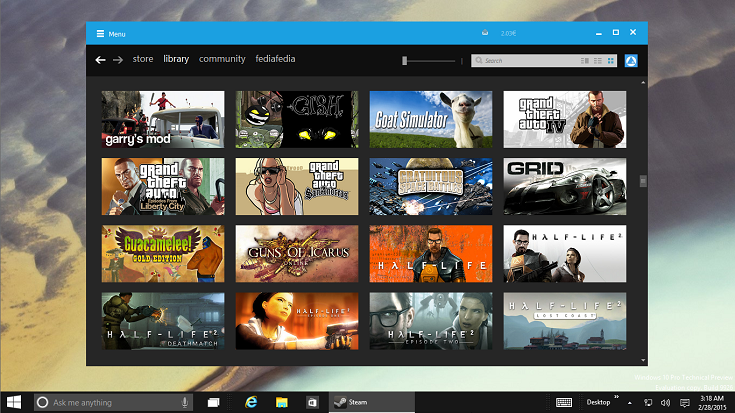Expand the side panel collapse handle
This screenshot has width=735, height=413.
643,181
